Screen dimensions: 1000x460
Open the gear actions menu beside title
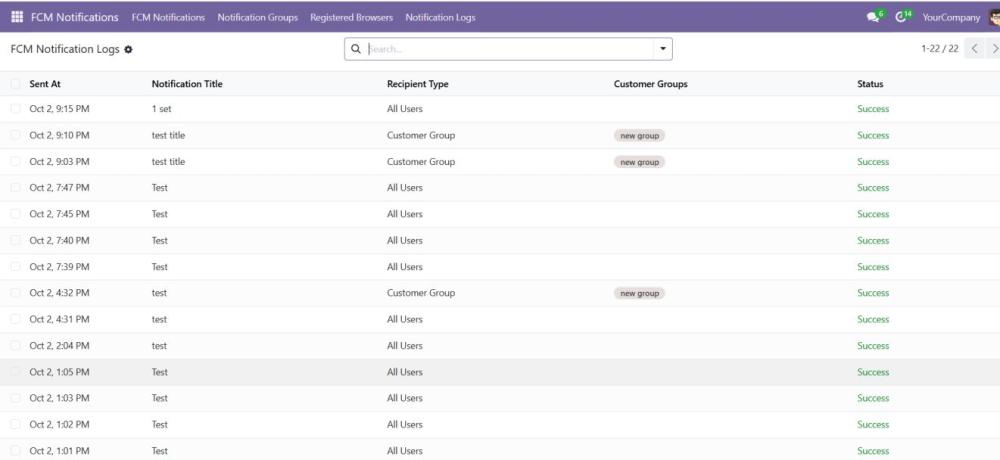coord(127,49)
